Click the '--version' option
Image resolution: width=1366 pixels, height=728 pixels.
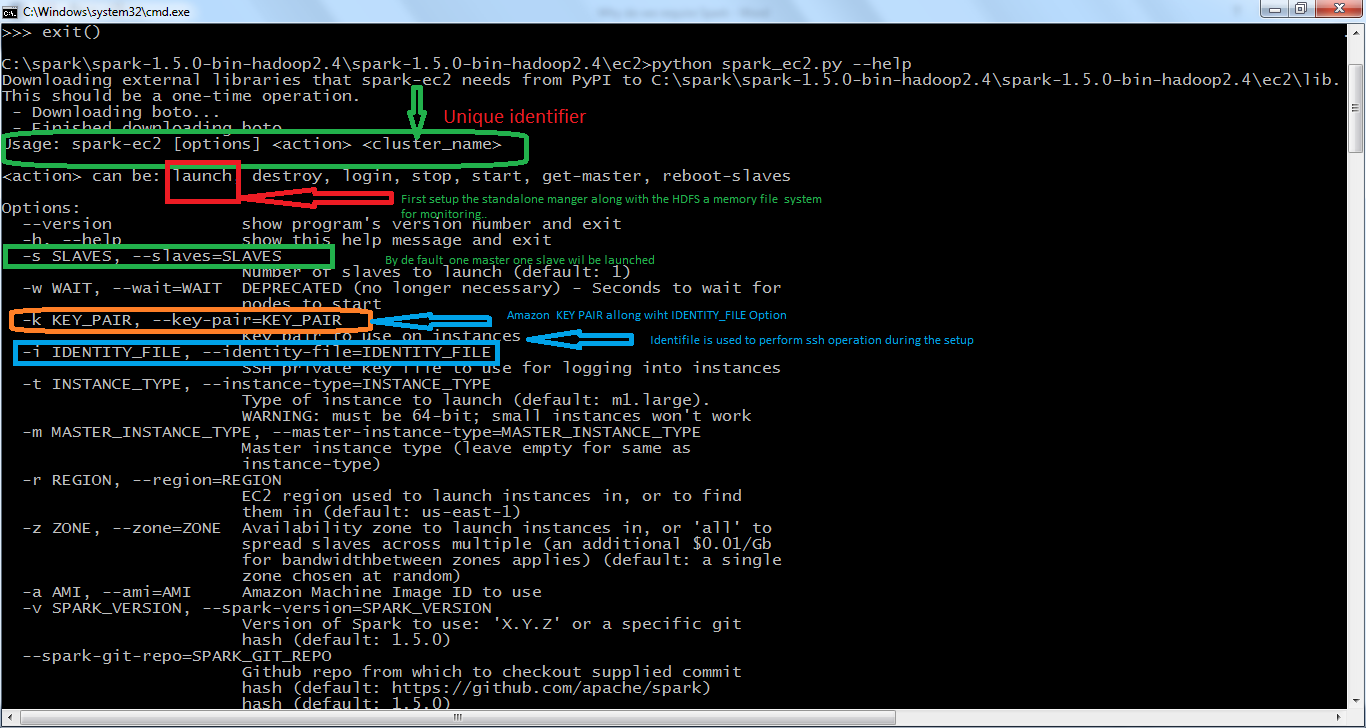pyautogui.click(x=66, y=224)
